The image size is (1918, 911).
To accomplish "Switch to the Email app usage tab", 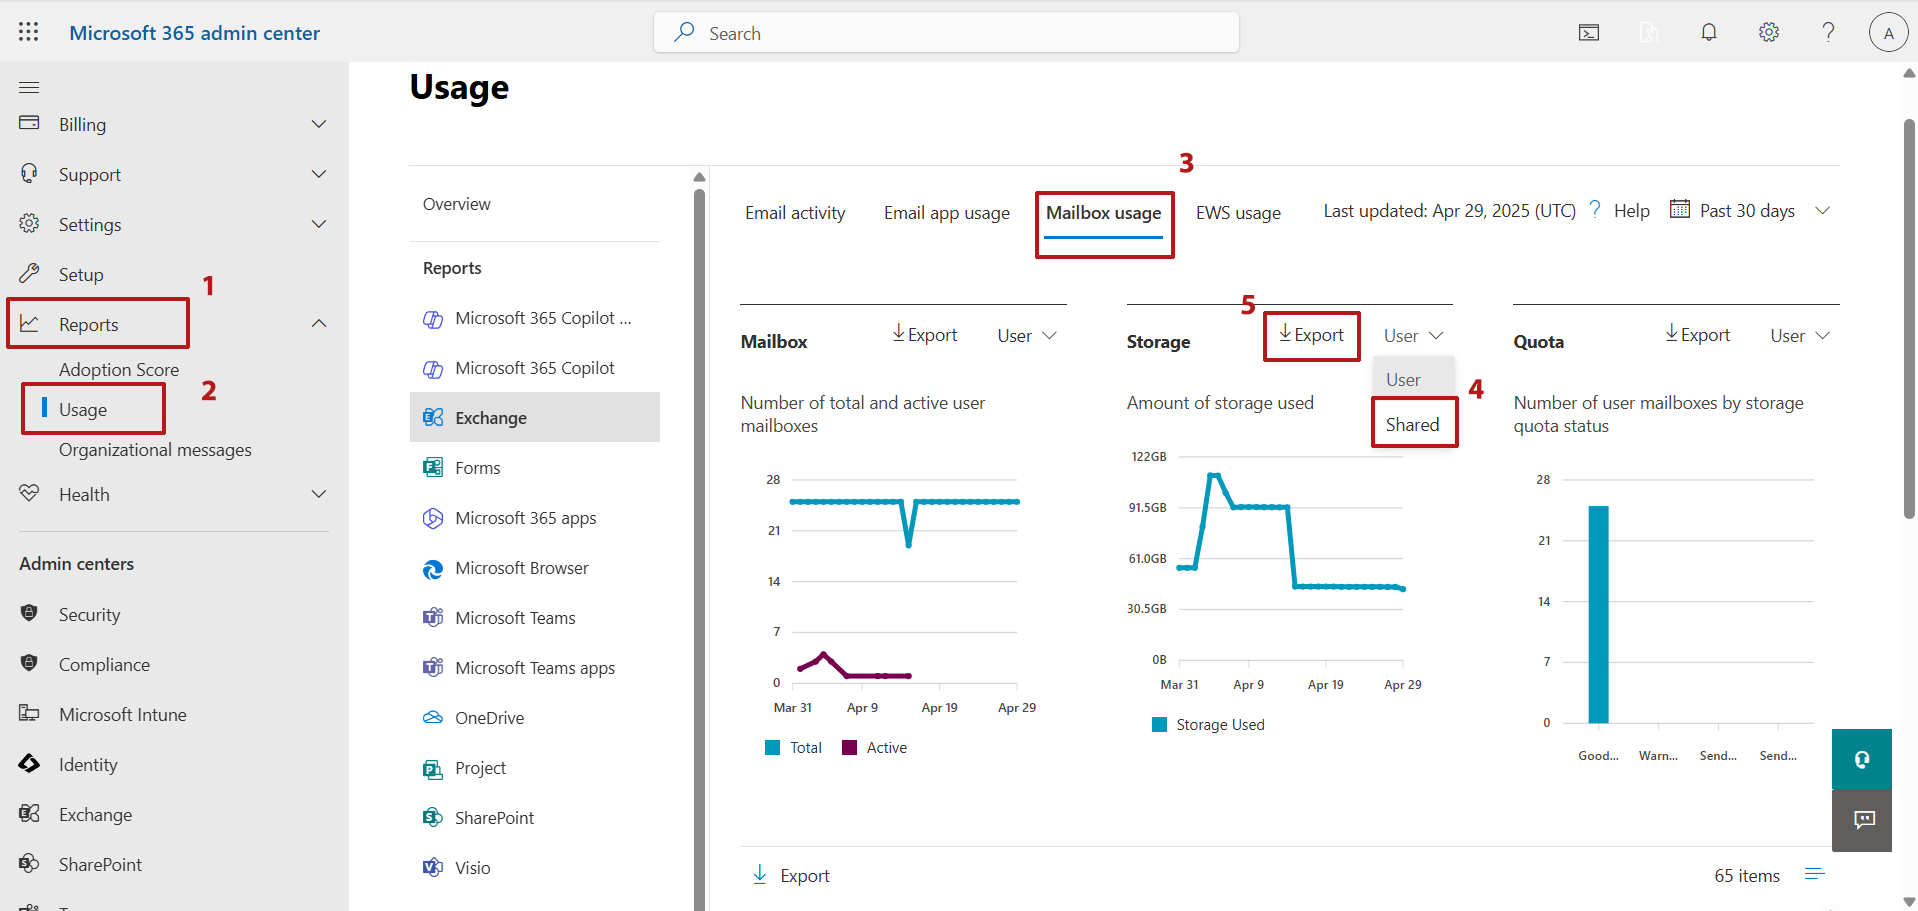I will pos(947,213).
